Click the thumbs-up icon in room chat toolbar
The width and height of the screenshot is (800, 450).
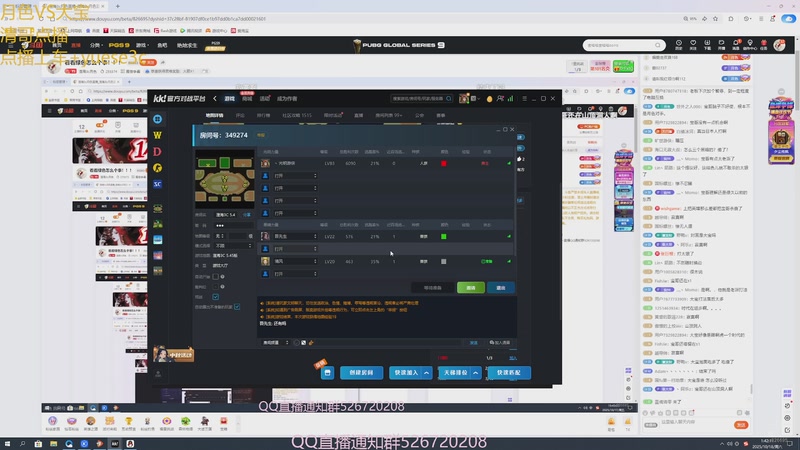coord(311,343)
